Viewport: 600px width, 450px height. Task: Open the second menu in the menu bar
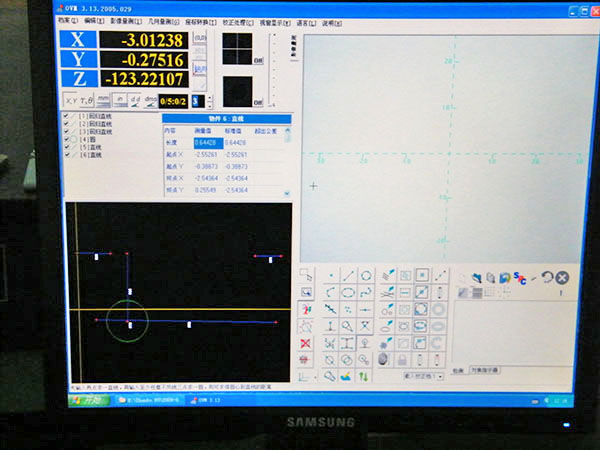(92, 20)
